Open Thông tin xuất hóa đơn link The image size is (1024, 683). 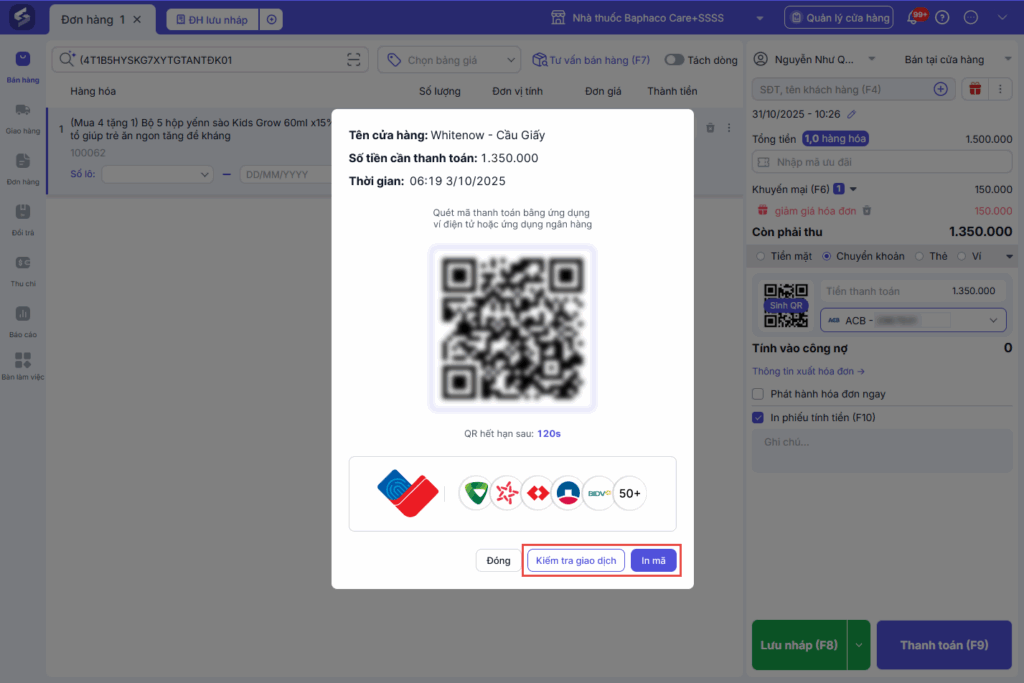point(808,371)
